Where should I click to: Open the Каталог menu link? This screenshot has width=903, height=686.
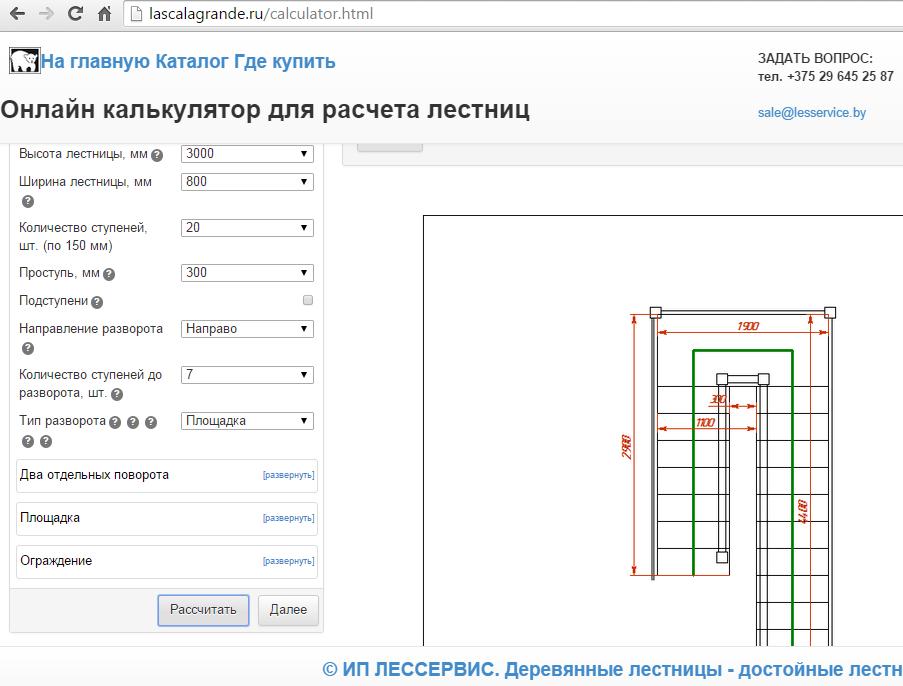(x=192, y=61)
